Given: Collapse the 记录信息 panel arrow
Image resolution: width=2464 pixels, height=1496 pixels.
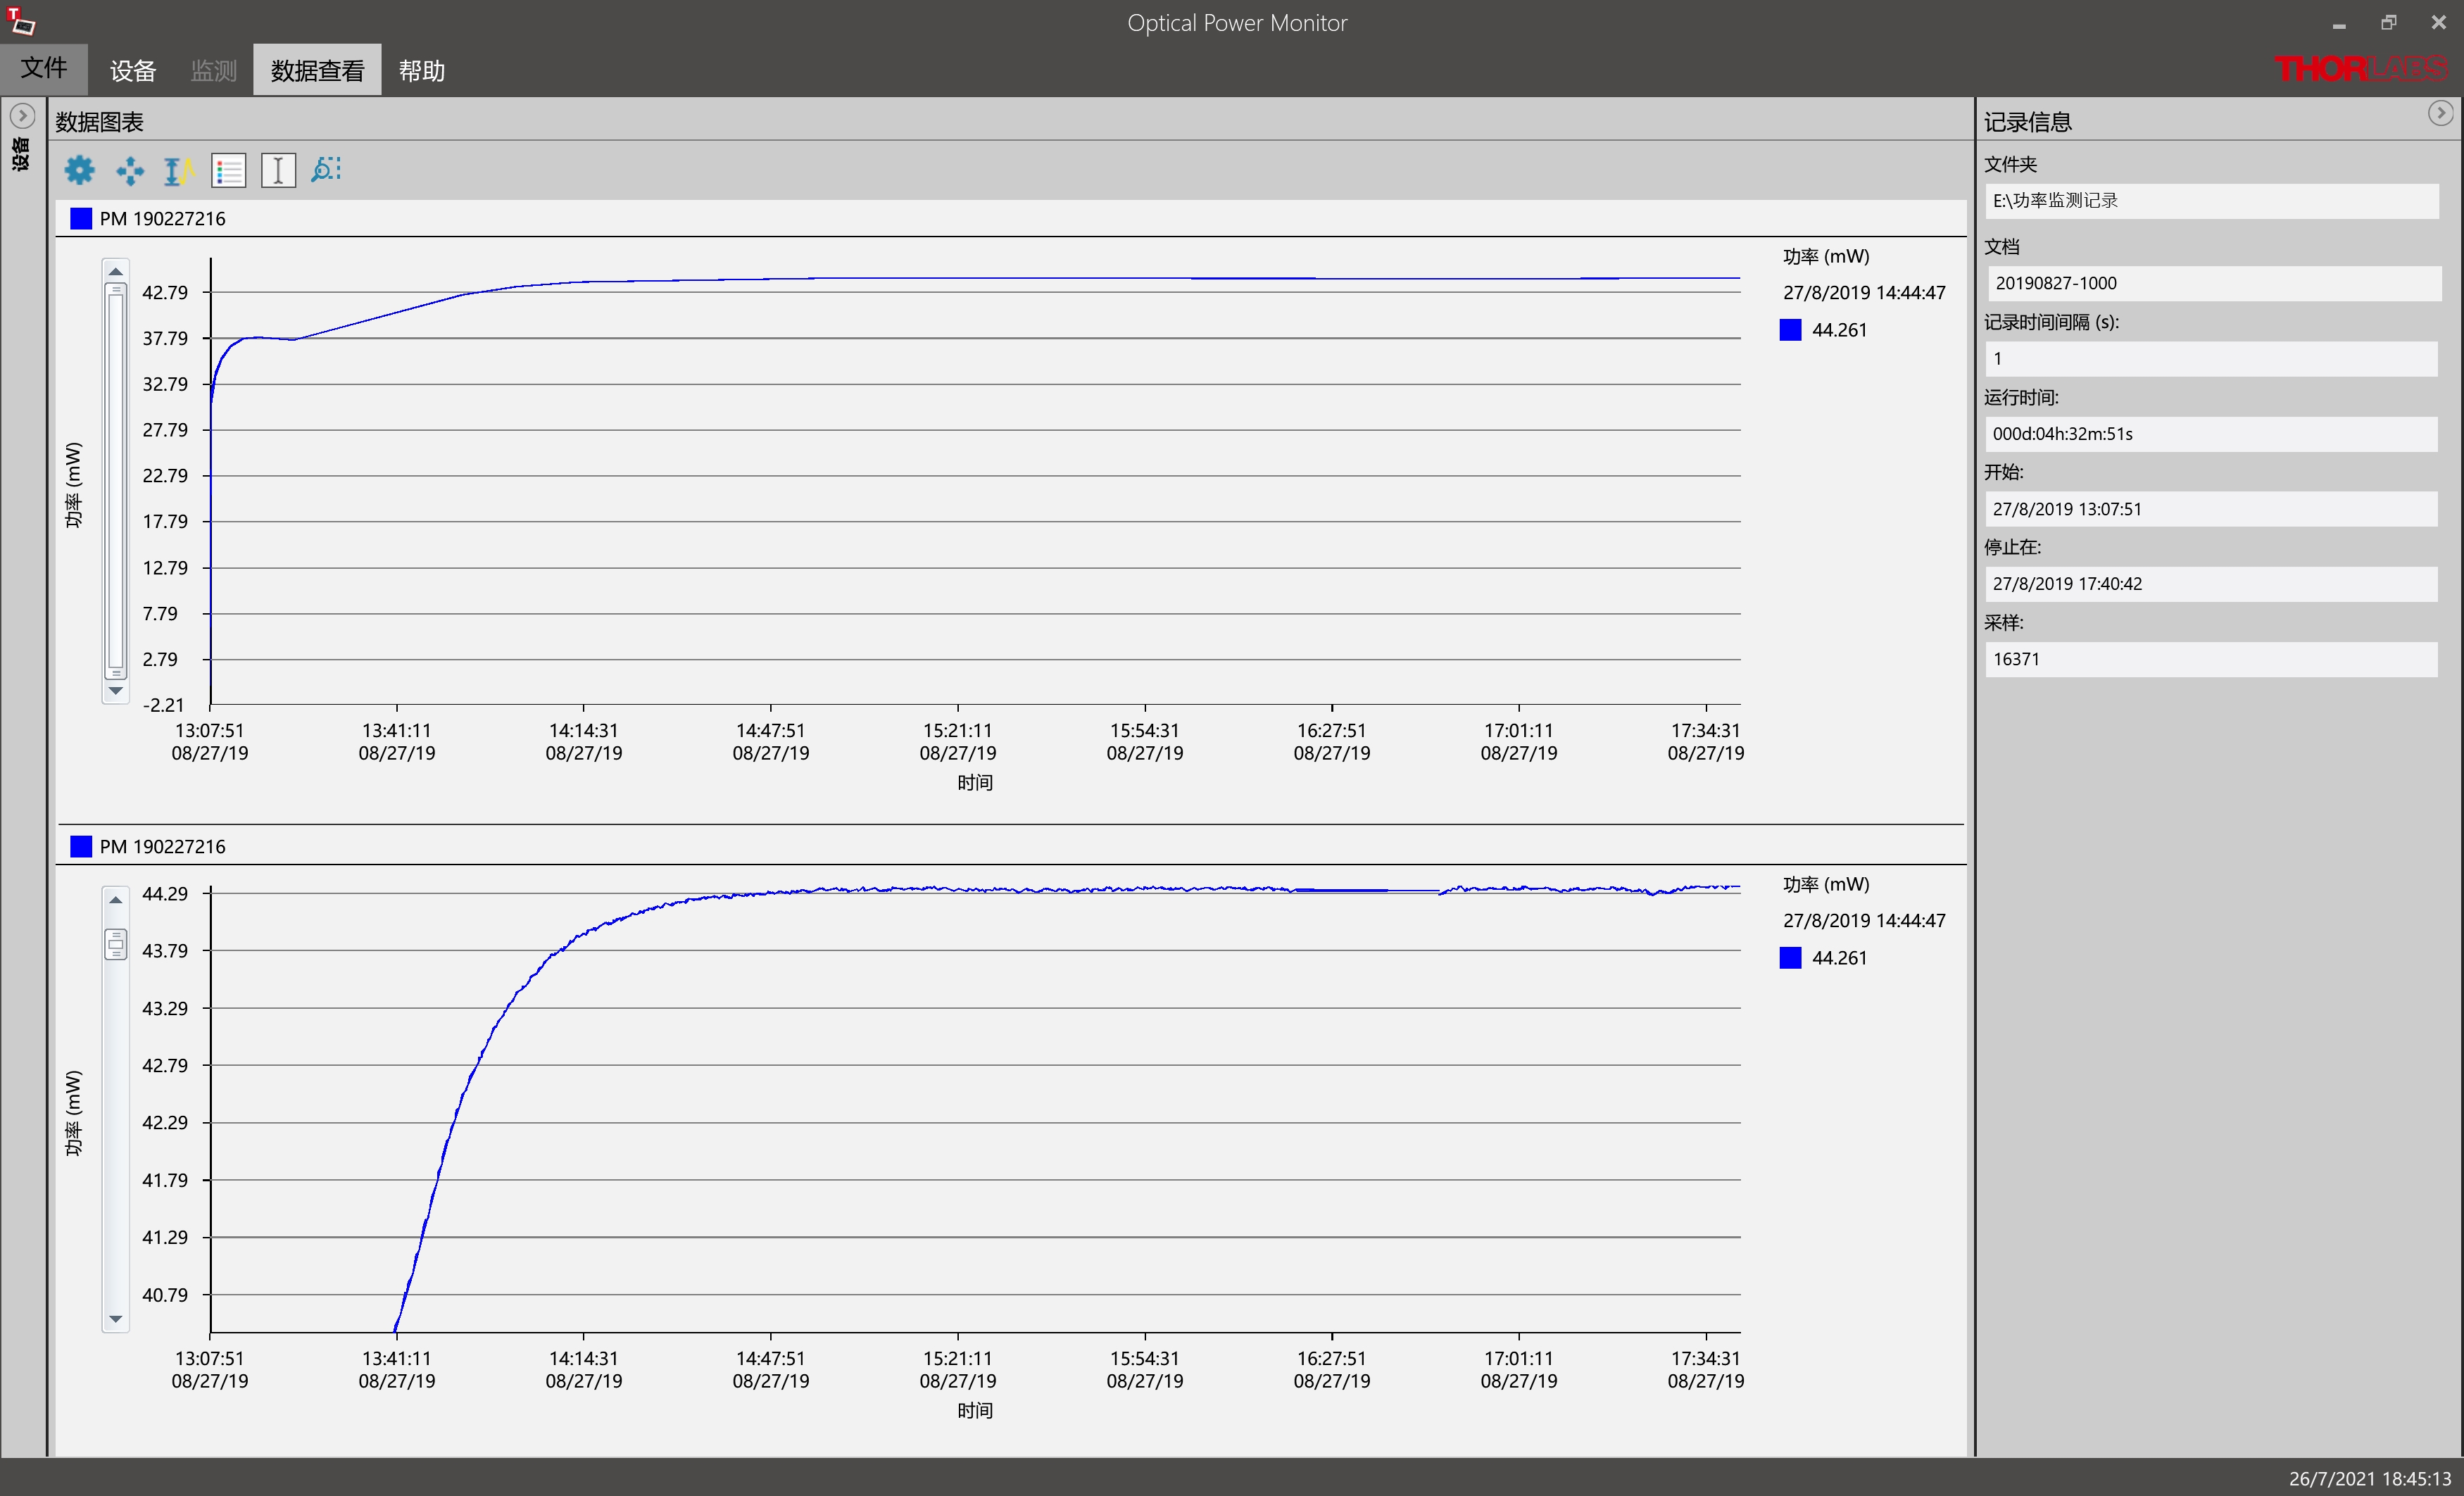Looking at the screenshot, I should coord(2441,113).
